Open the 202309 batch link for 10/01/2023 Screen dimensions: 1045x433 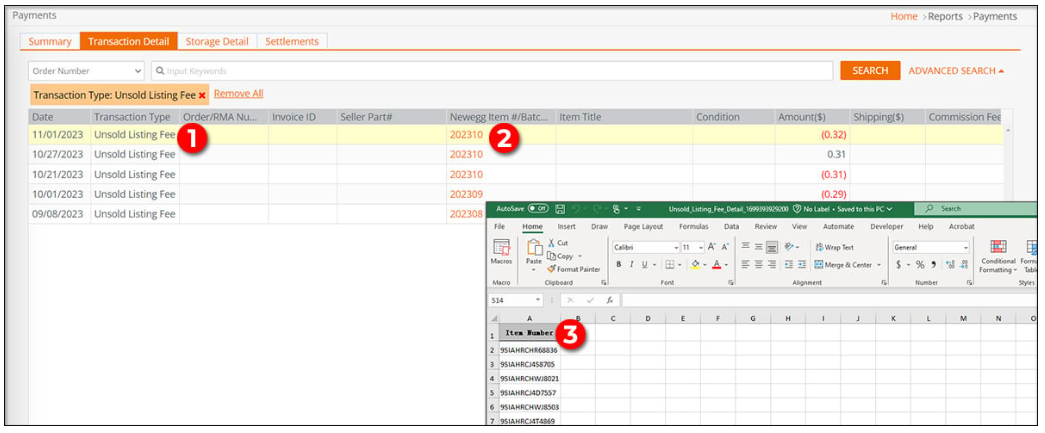(467, 195)
